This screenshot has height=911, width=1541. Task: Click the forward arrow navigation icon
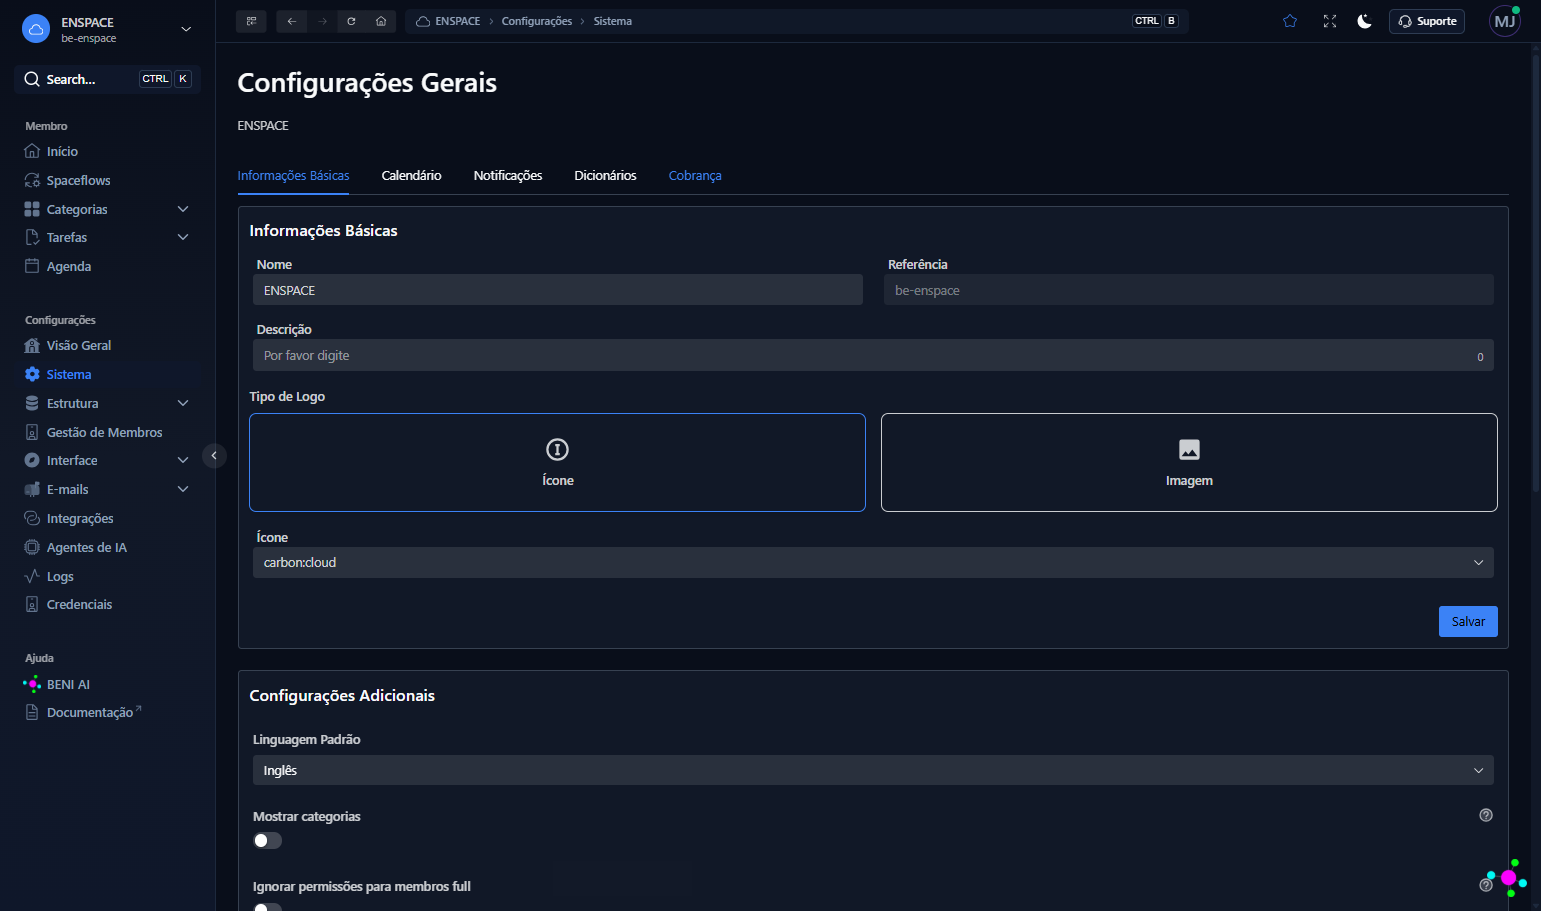pyautogui.click(x=322, y=21)
